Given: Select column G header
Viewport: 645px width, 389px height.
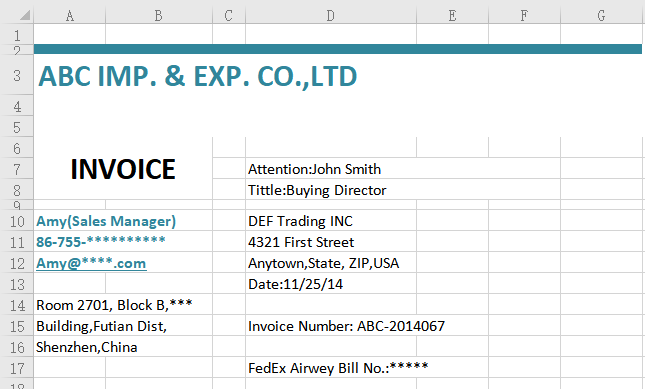Looking at the screenshot, I should click(x=601, y=16).
